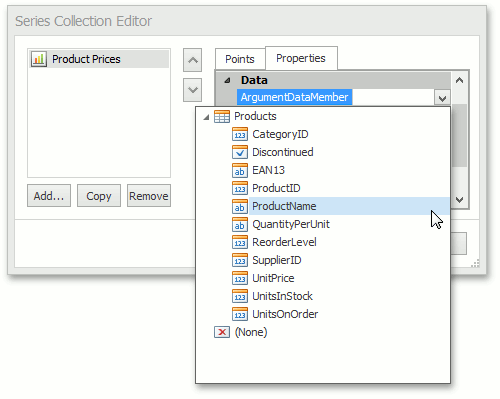500x399 pixels.
Task: Switch to the Points tab
Action: pos(240,59)
